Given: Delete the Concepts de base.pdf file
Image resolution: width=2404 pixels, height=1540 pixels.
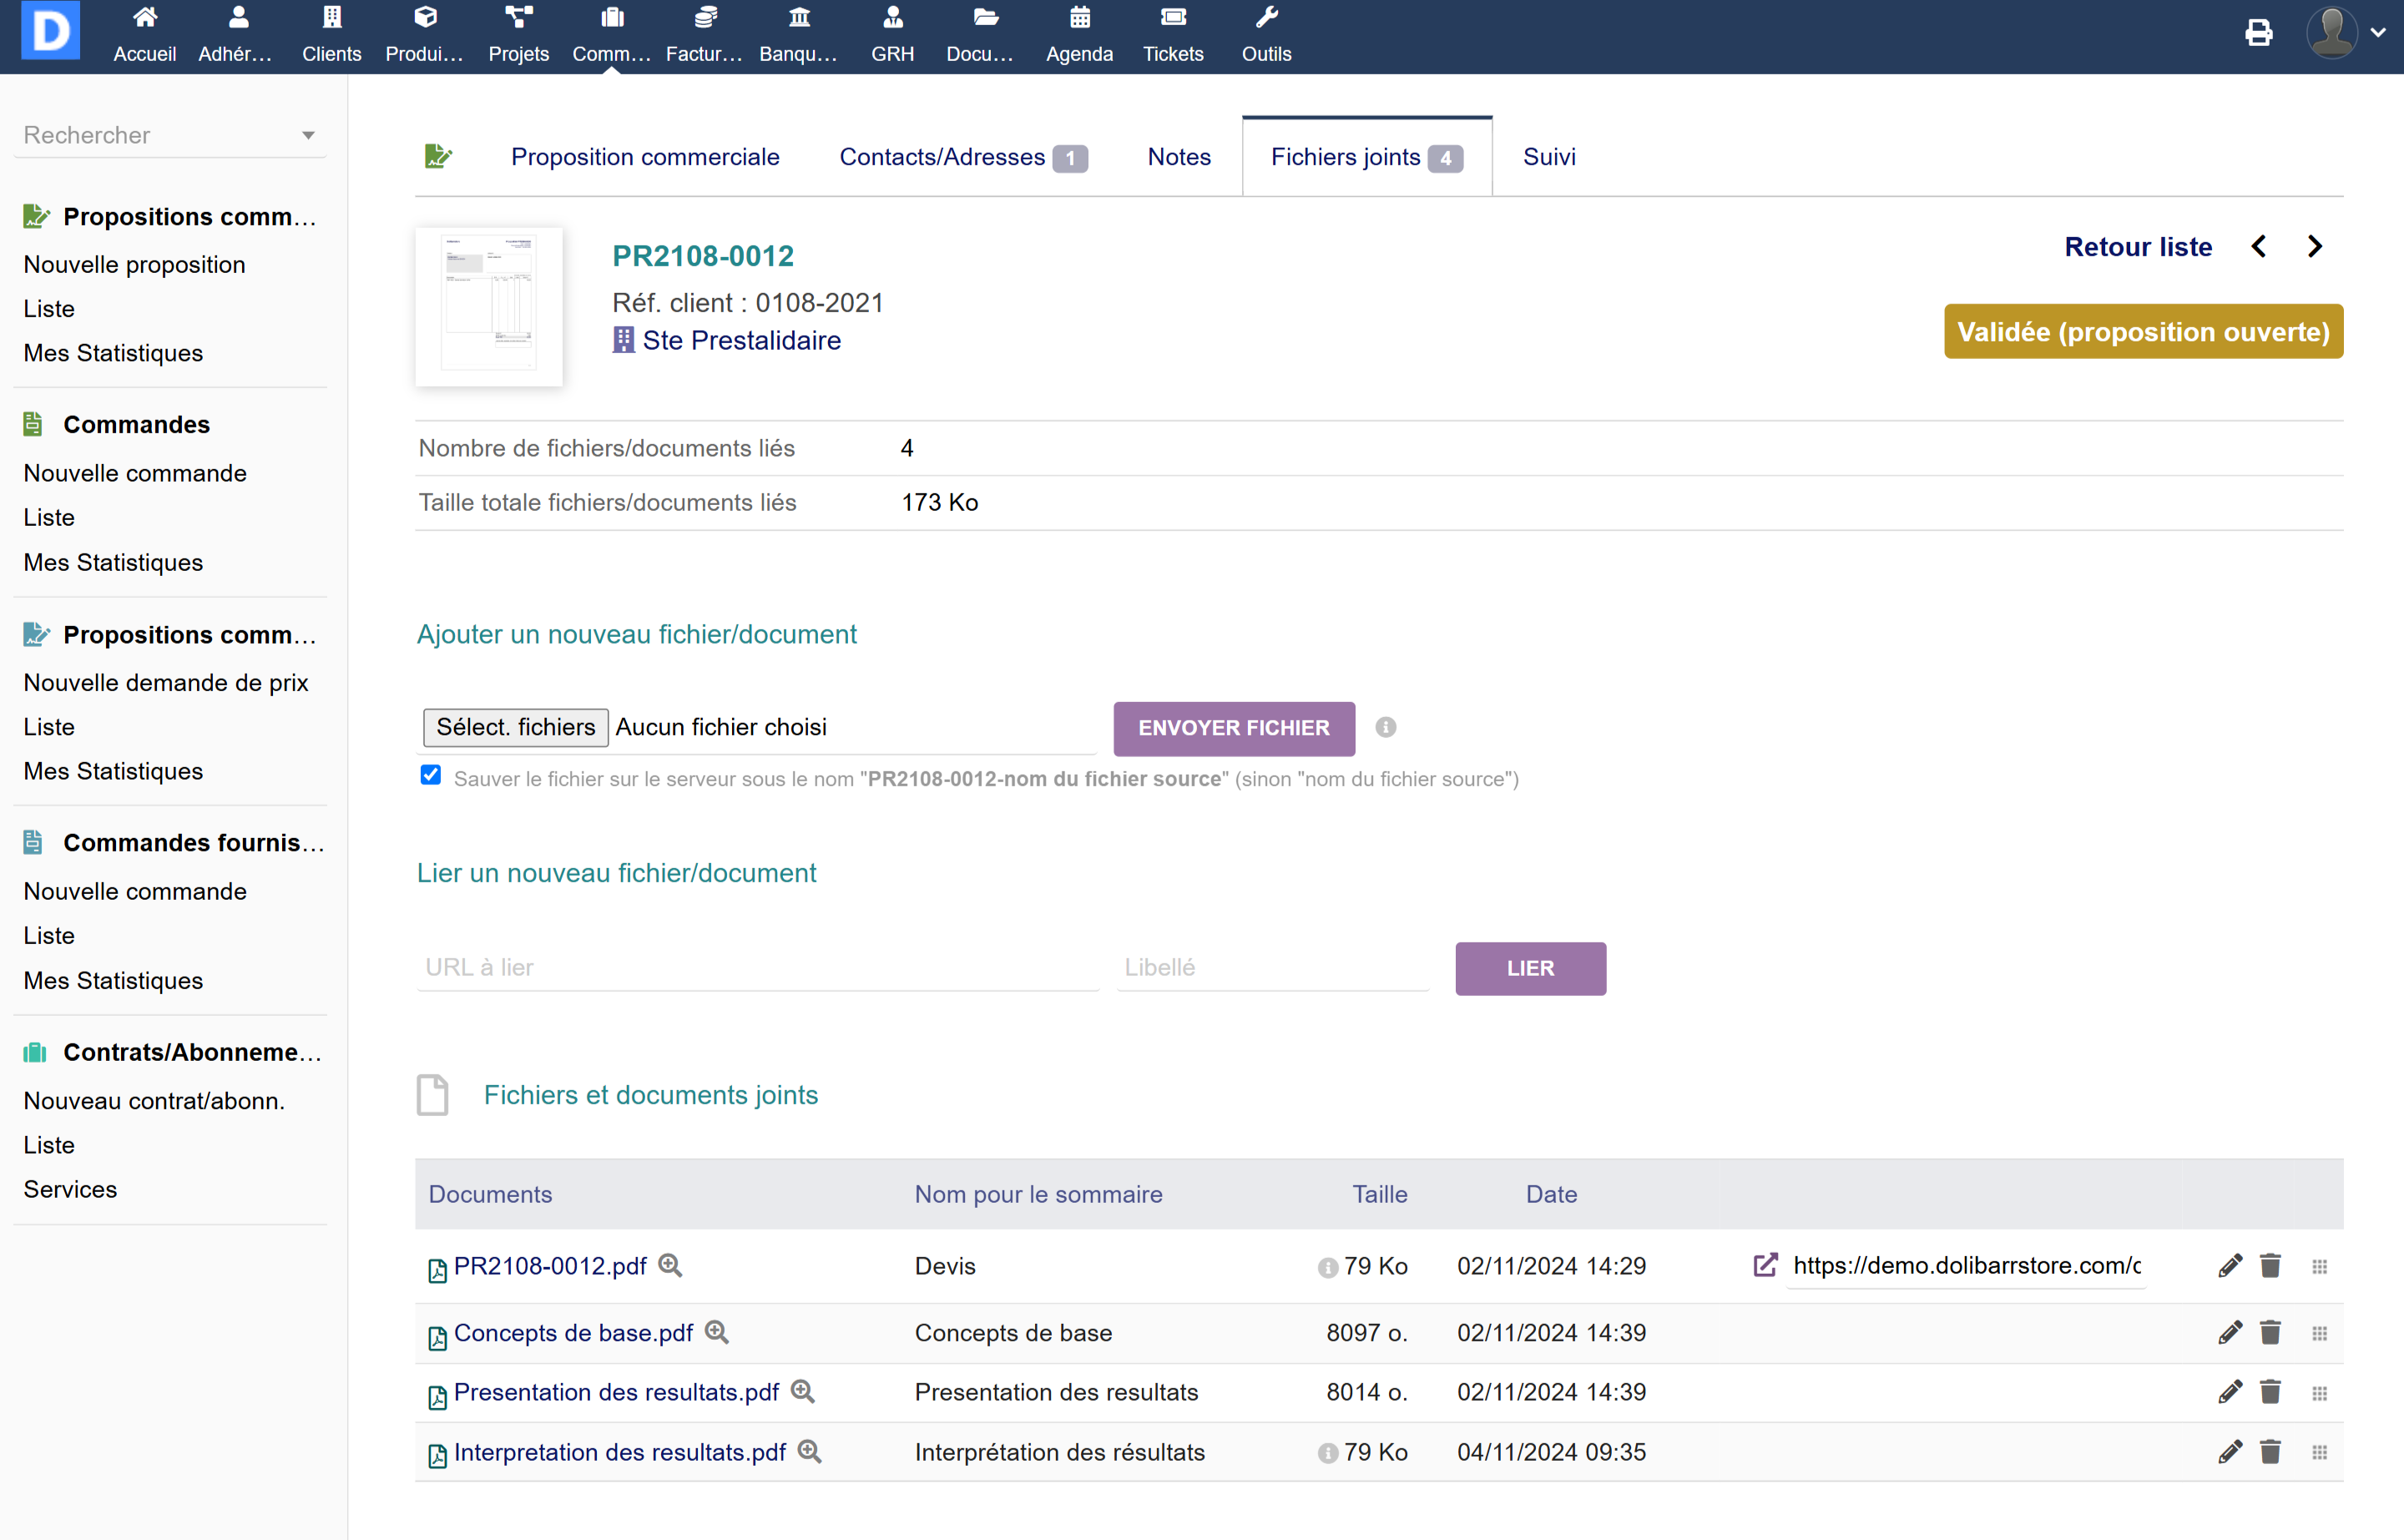Looking at the screenshot, I should [x=2270, y=1332].
